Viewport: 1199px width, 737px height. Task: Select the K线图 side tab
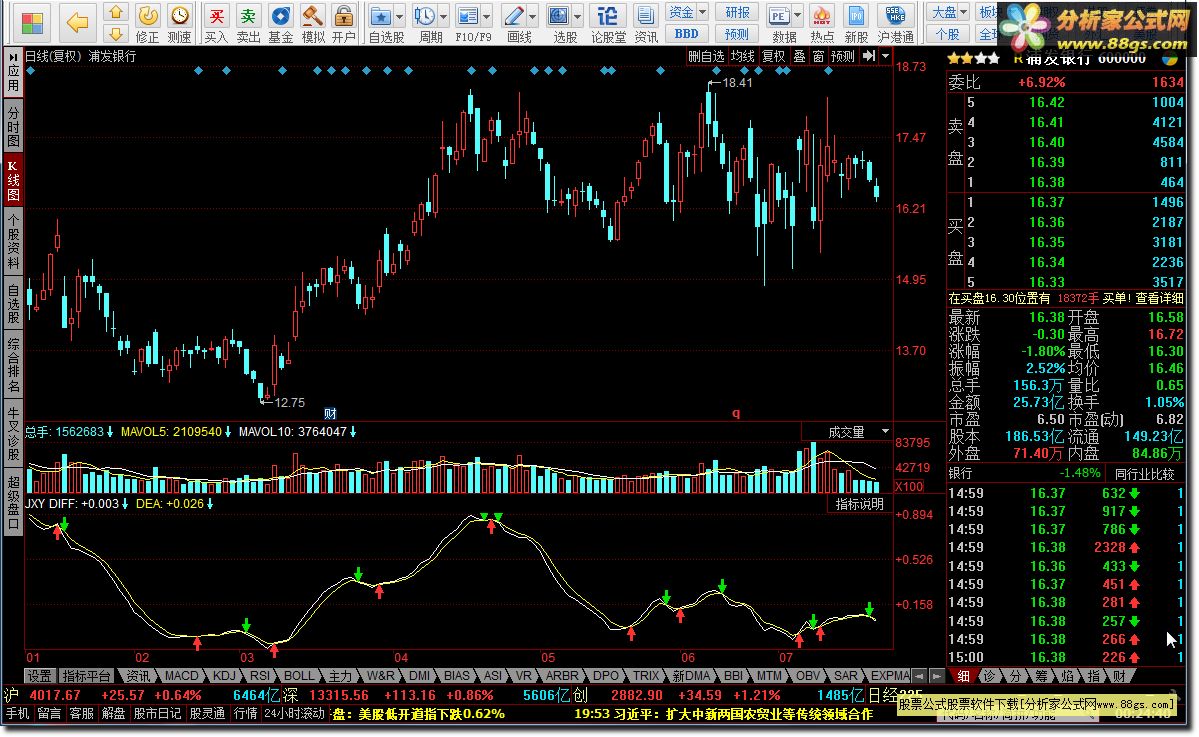[13, 180]
